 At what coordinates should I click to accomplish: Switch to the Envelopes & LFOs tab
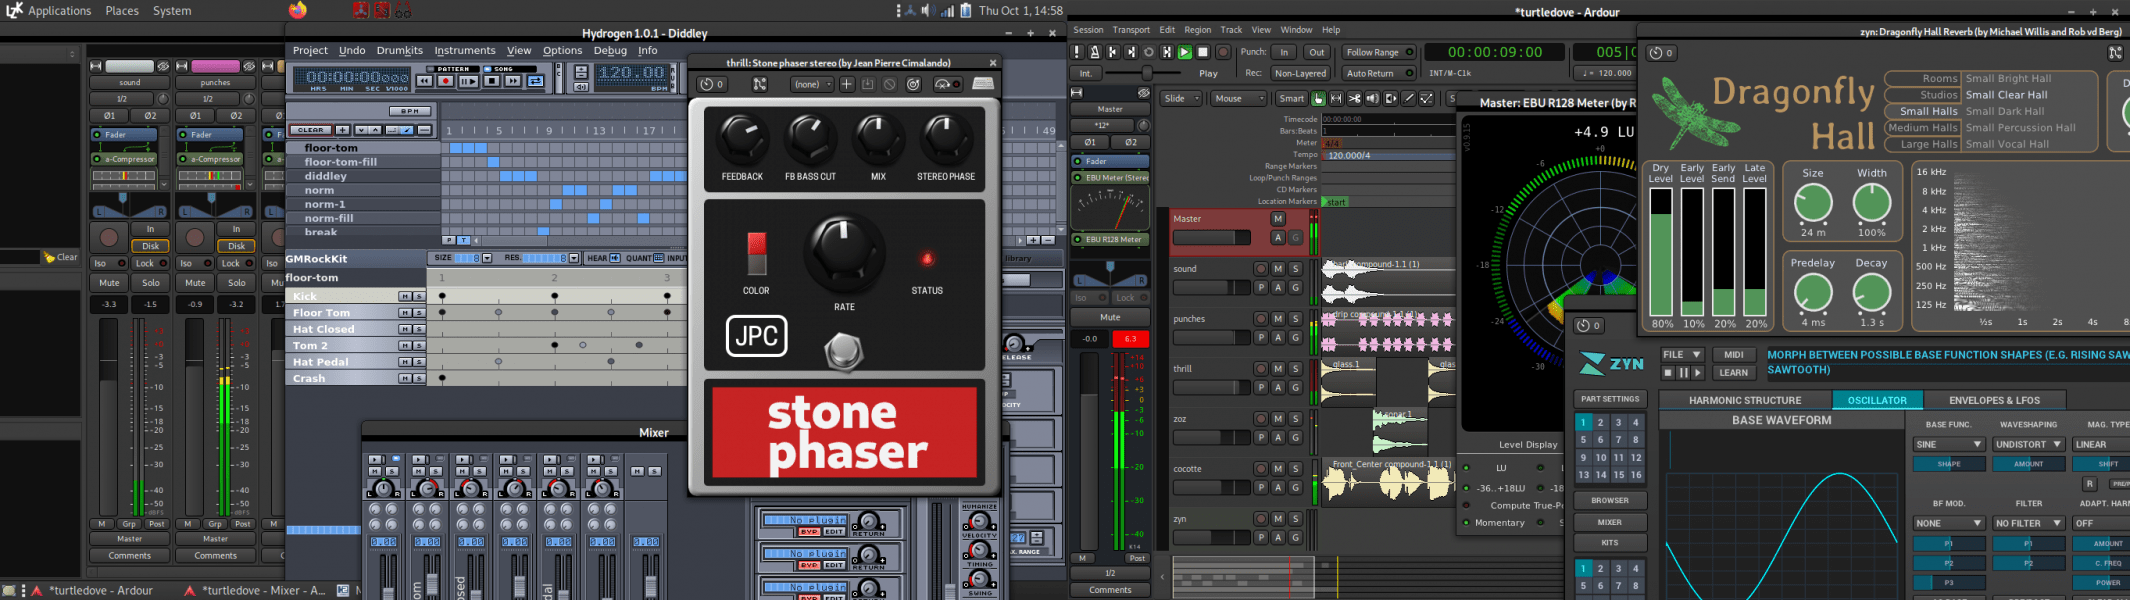click(1994, 400)
